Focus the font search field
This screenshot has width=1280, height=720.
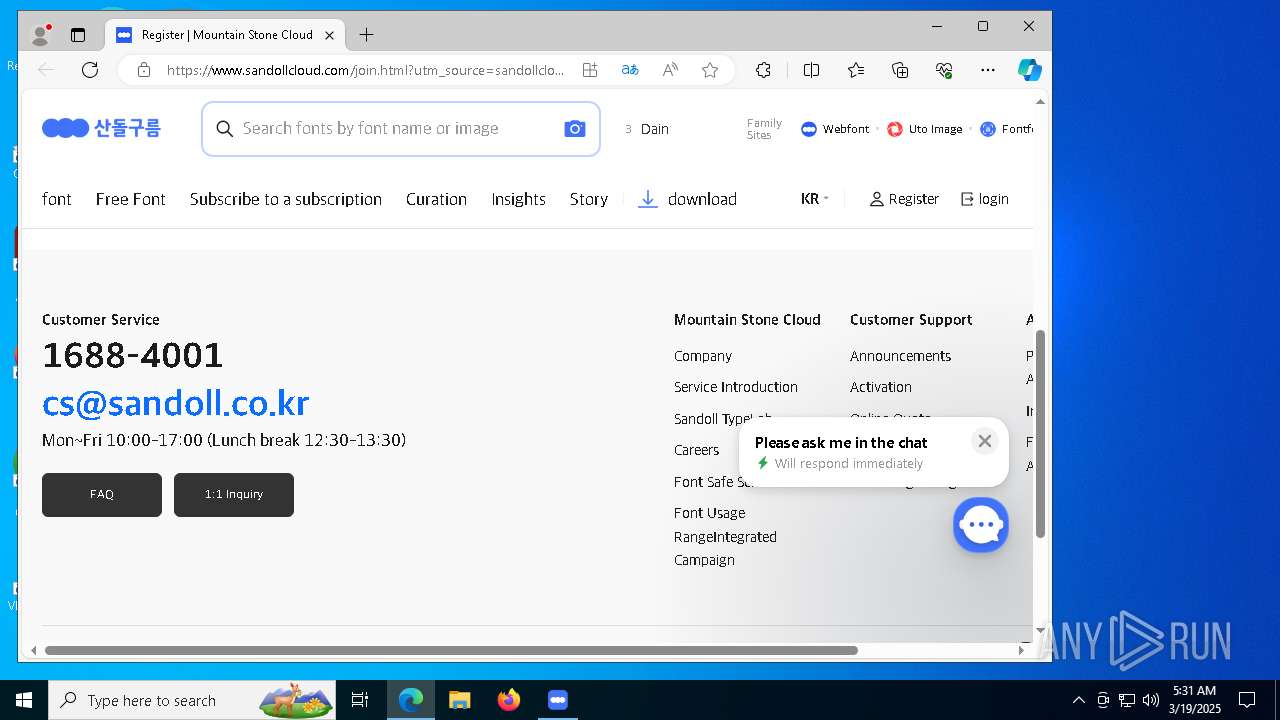[400, 129]
